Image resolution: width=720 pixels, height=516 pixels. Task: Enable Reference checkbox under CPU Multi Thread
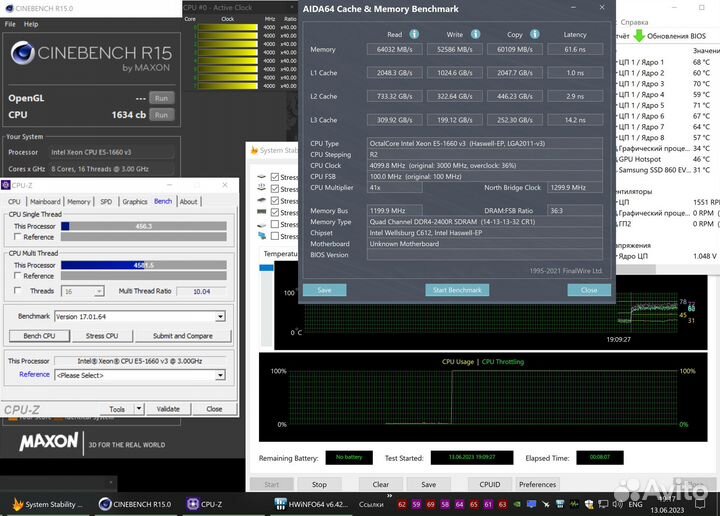[x=17, y=275]
